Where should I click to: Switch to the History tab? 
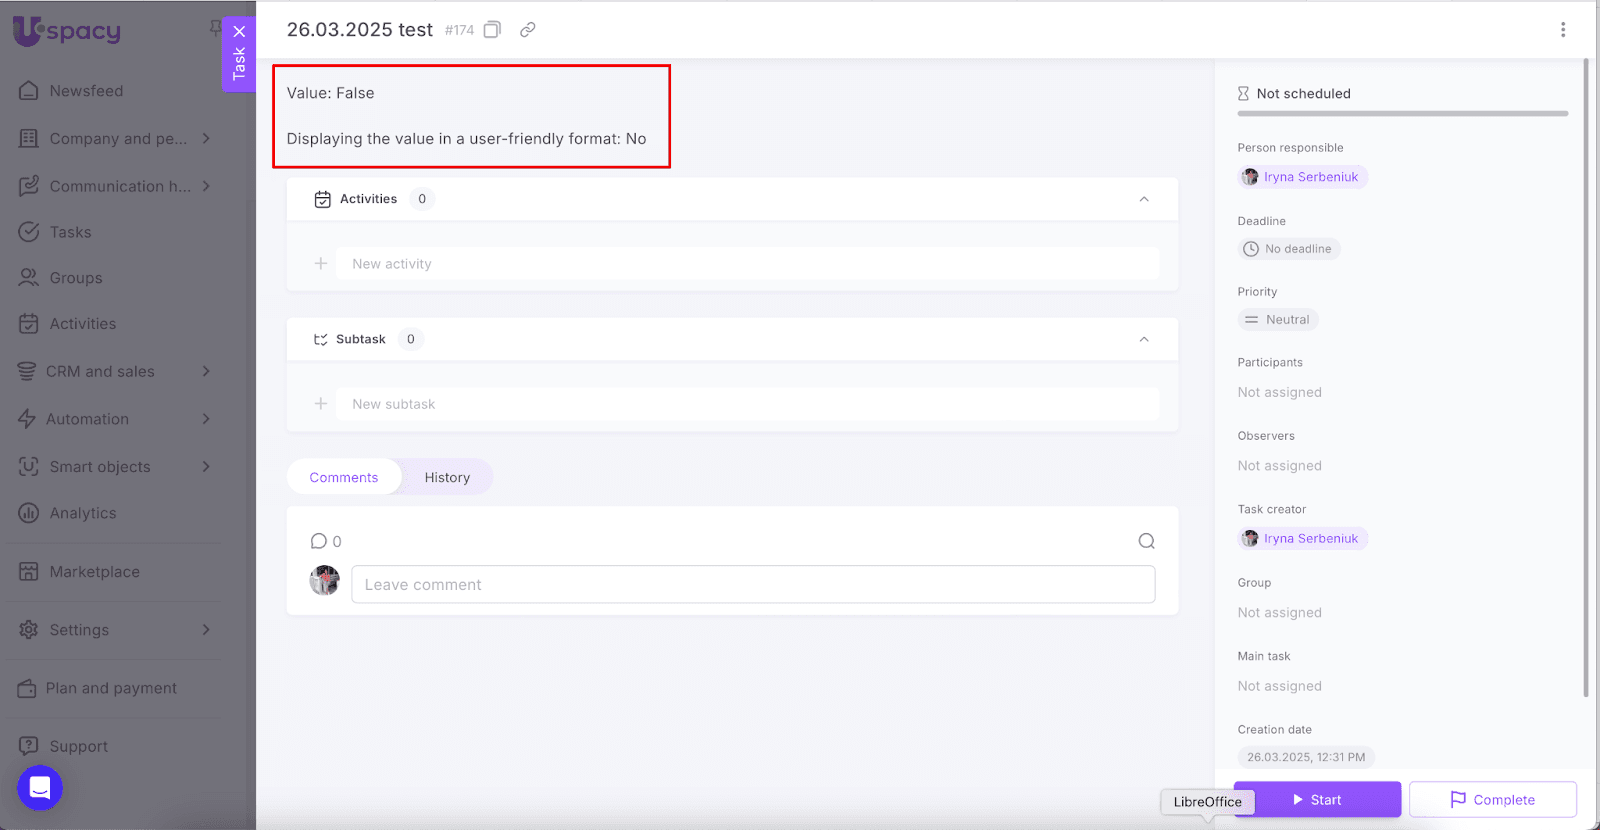pyautogui.click(x=447, y=477)
